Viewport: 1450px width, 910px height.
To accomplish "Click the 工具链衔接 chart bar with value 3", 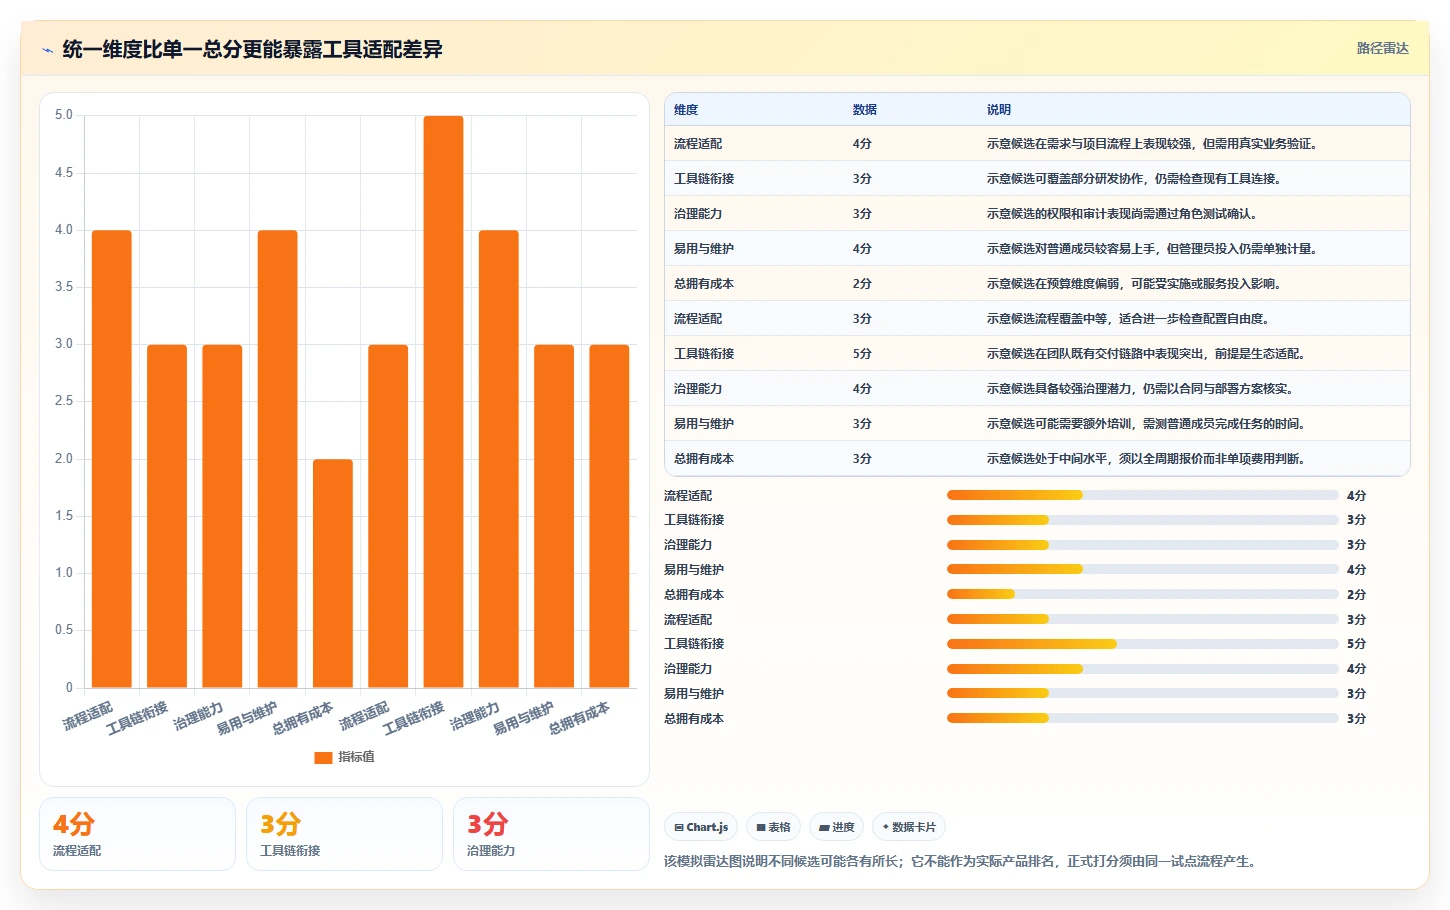I will 167,516.
